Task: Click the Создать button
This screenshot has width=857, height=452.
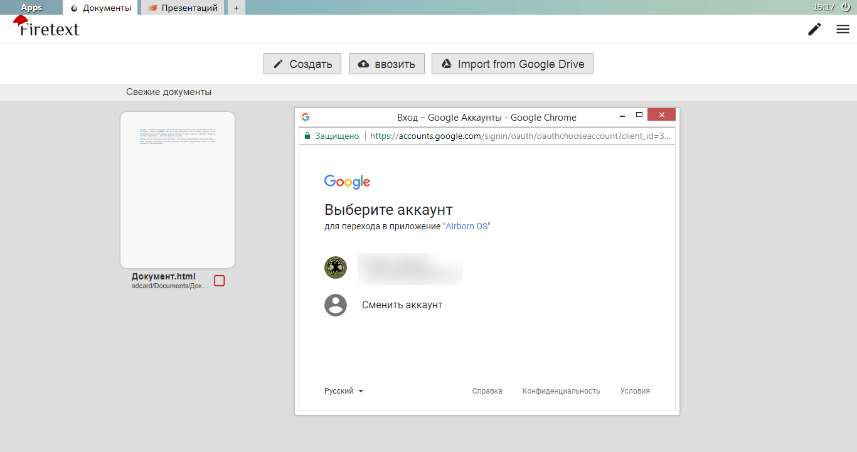Action: click(x=302, y=64)
